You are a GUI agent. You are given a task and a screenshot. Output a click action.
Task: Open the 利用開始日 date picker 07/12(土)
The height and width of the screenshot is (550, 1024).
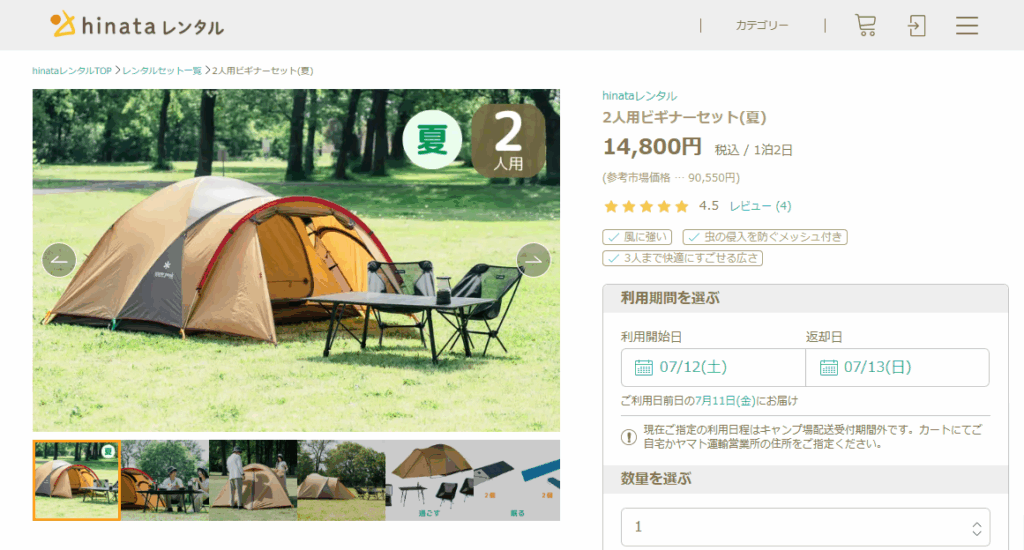(713, 367)
